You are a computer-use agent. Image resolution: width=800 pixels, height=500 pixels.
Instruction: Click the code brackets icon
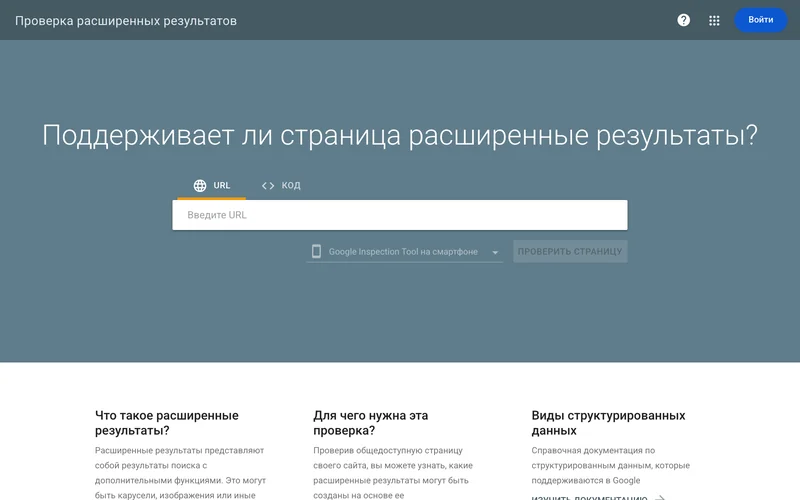[x=268, y=186]
